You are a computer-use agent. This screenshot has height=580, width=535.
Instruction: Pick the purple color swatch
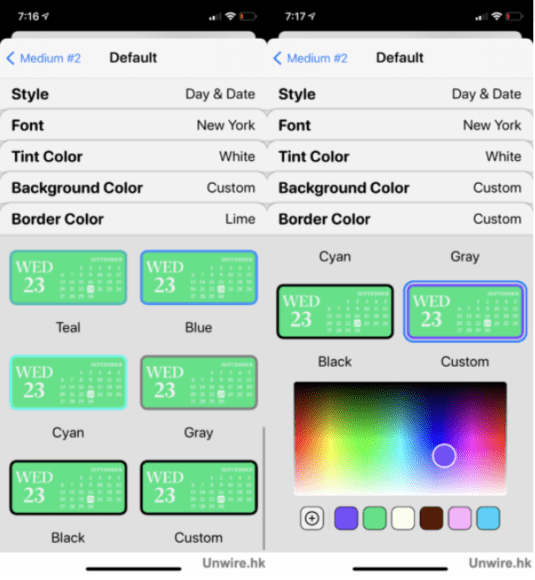coord(346,518)
